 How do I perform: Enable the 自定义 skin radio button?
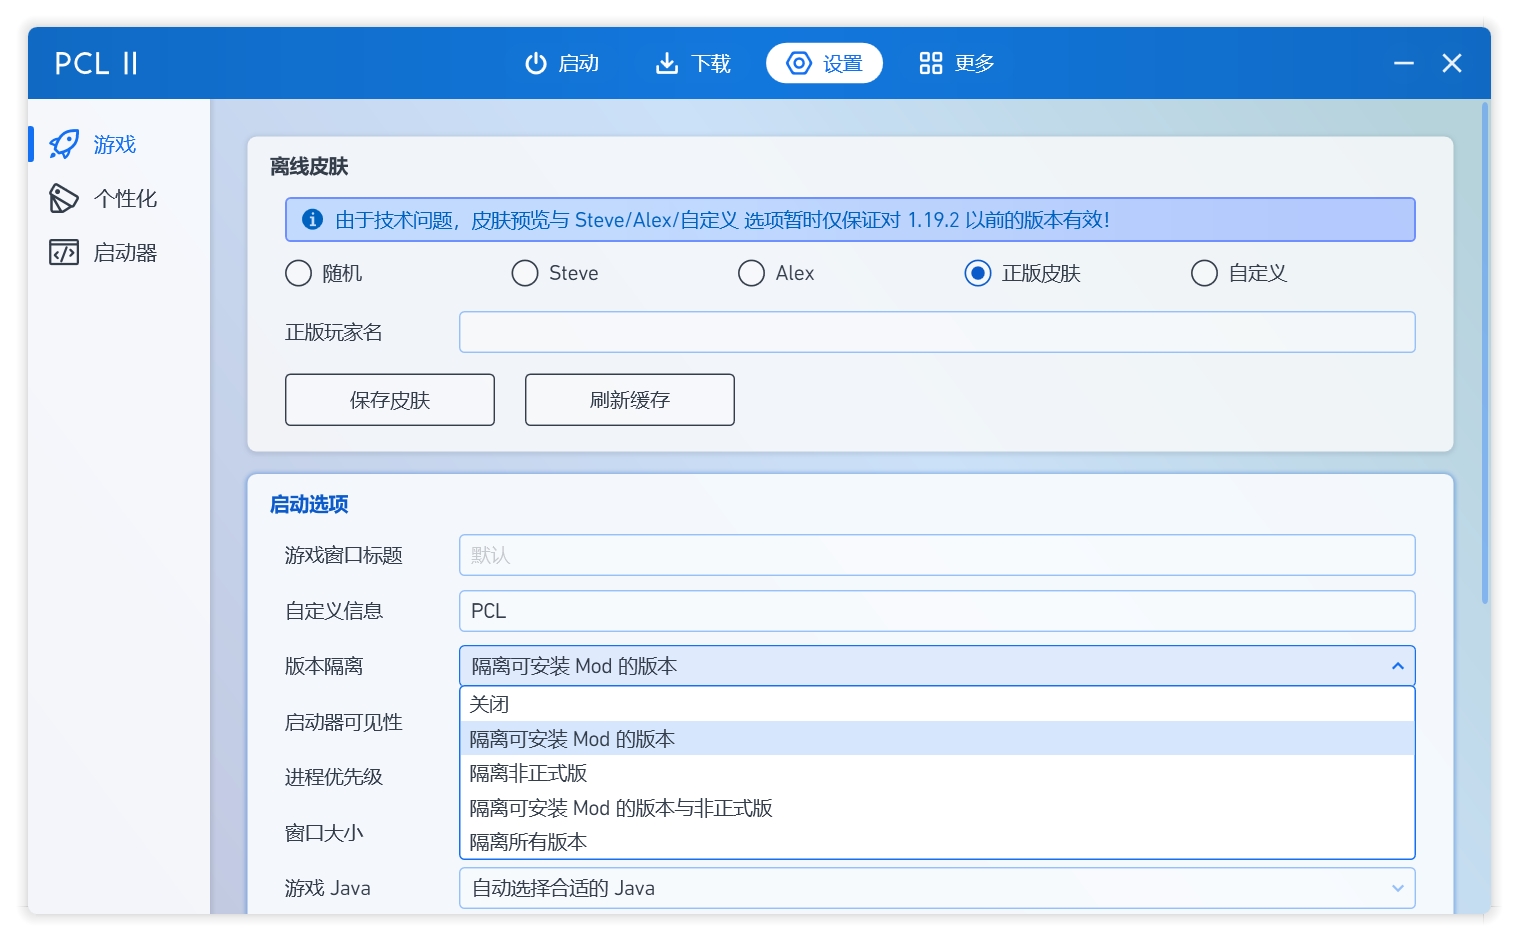[x=1204, y=273]
